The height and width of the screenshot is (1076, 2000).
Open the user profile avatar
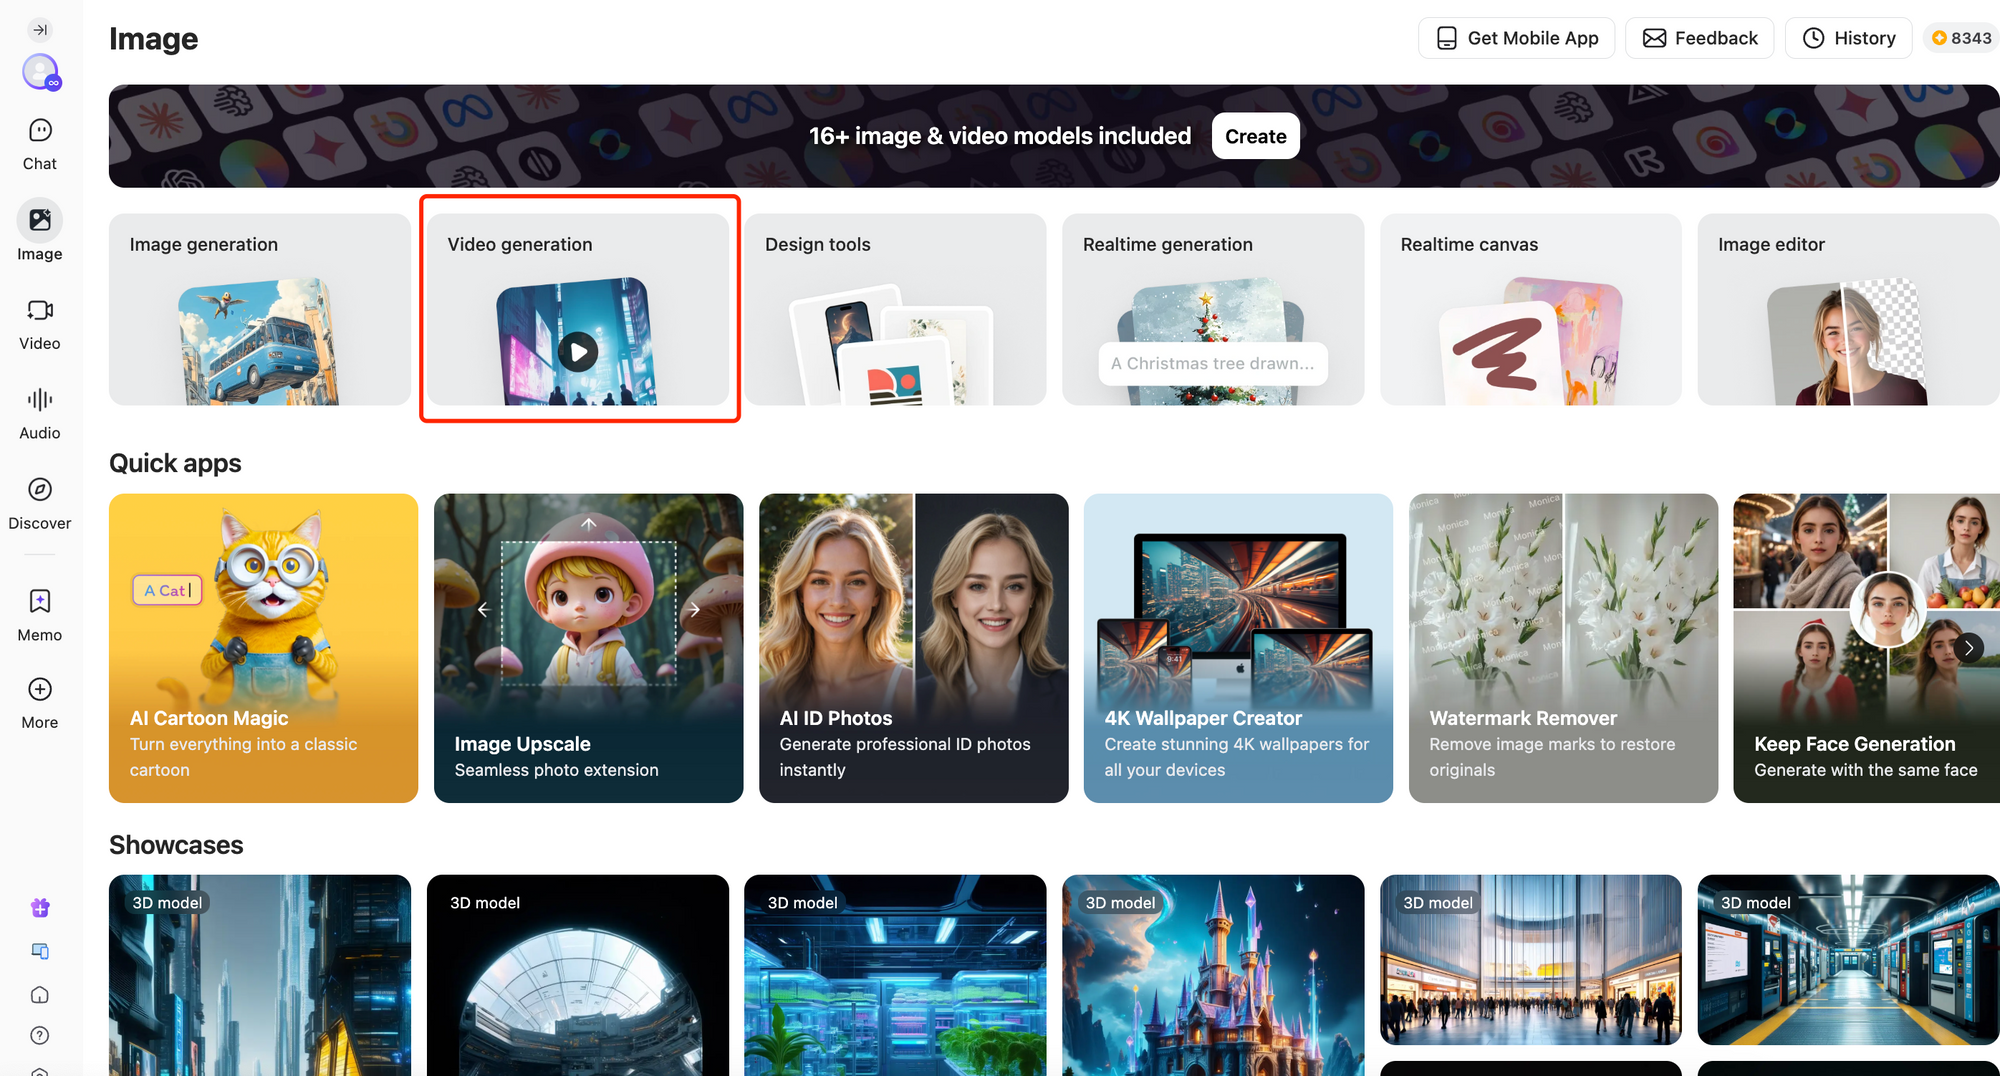pyautogui.click(x=40, y=72)
